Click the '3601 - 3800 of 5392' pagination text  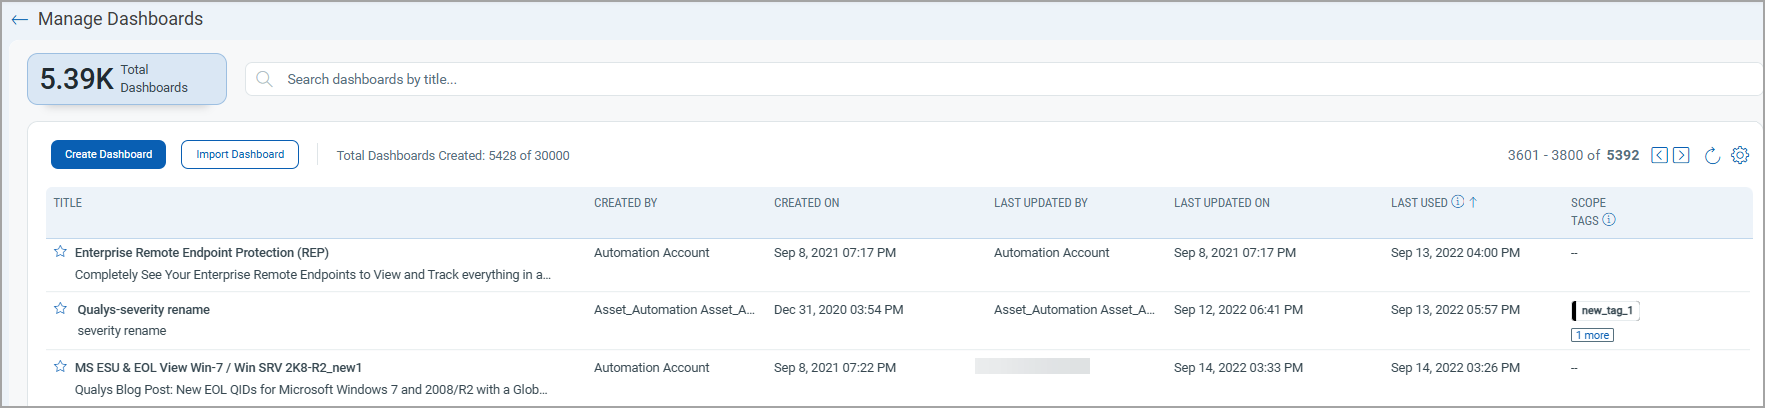coord(1573,155)
